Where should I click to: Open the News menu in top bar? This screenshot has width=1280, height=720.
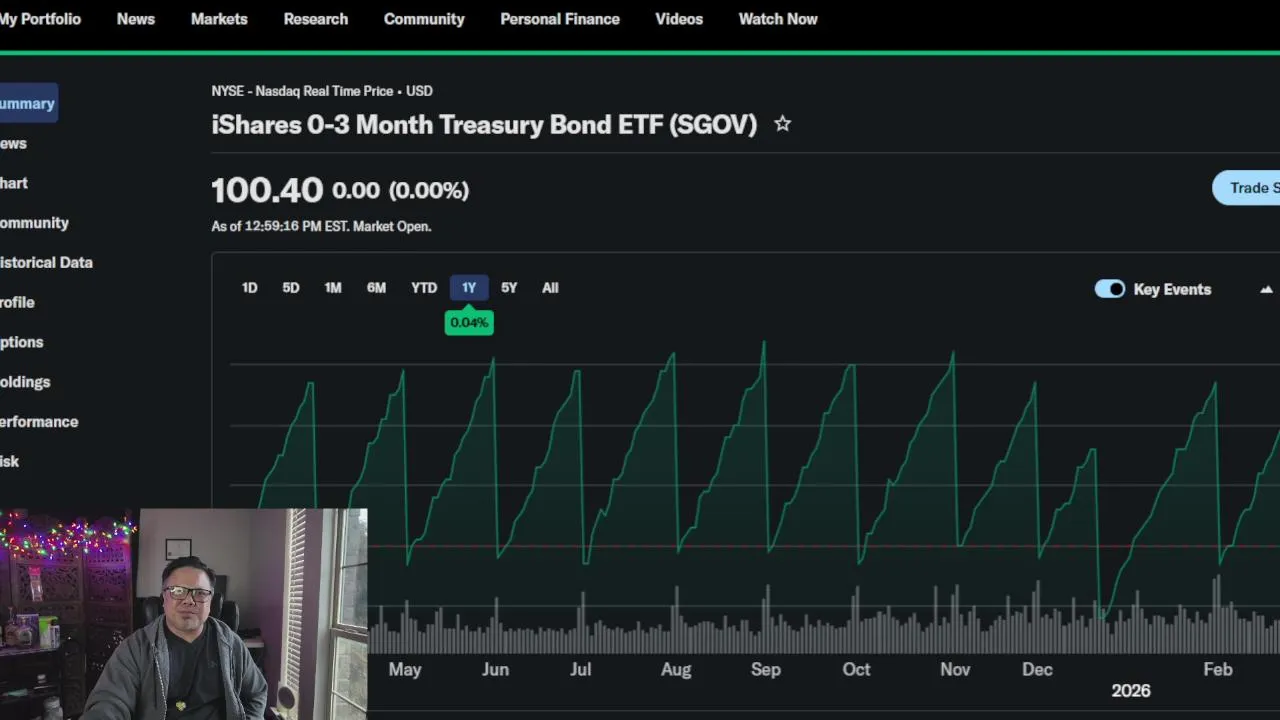(136, 19)
